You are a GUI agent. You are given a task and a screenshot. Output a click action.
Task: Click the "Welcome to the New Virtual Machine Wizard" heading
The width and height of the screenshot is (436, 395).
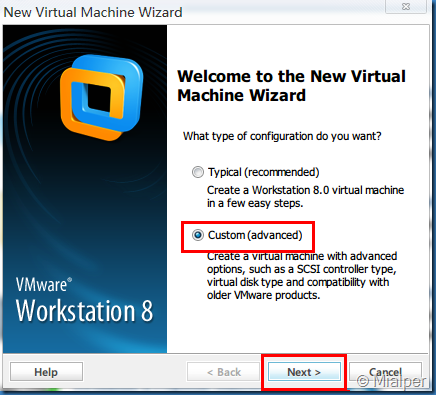pos(291,86)
